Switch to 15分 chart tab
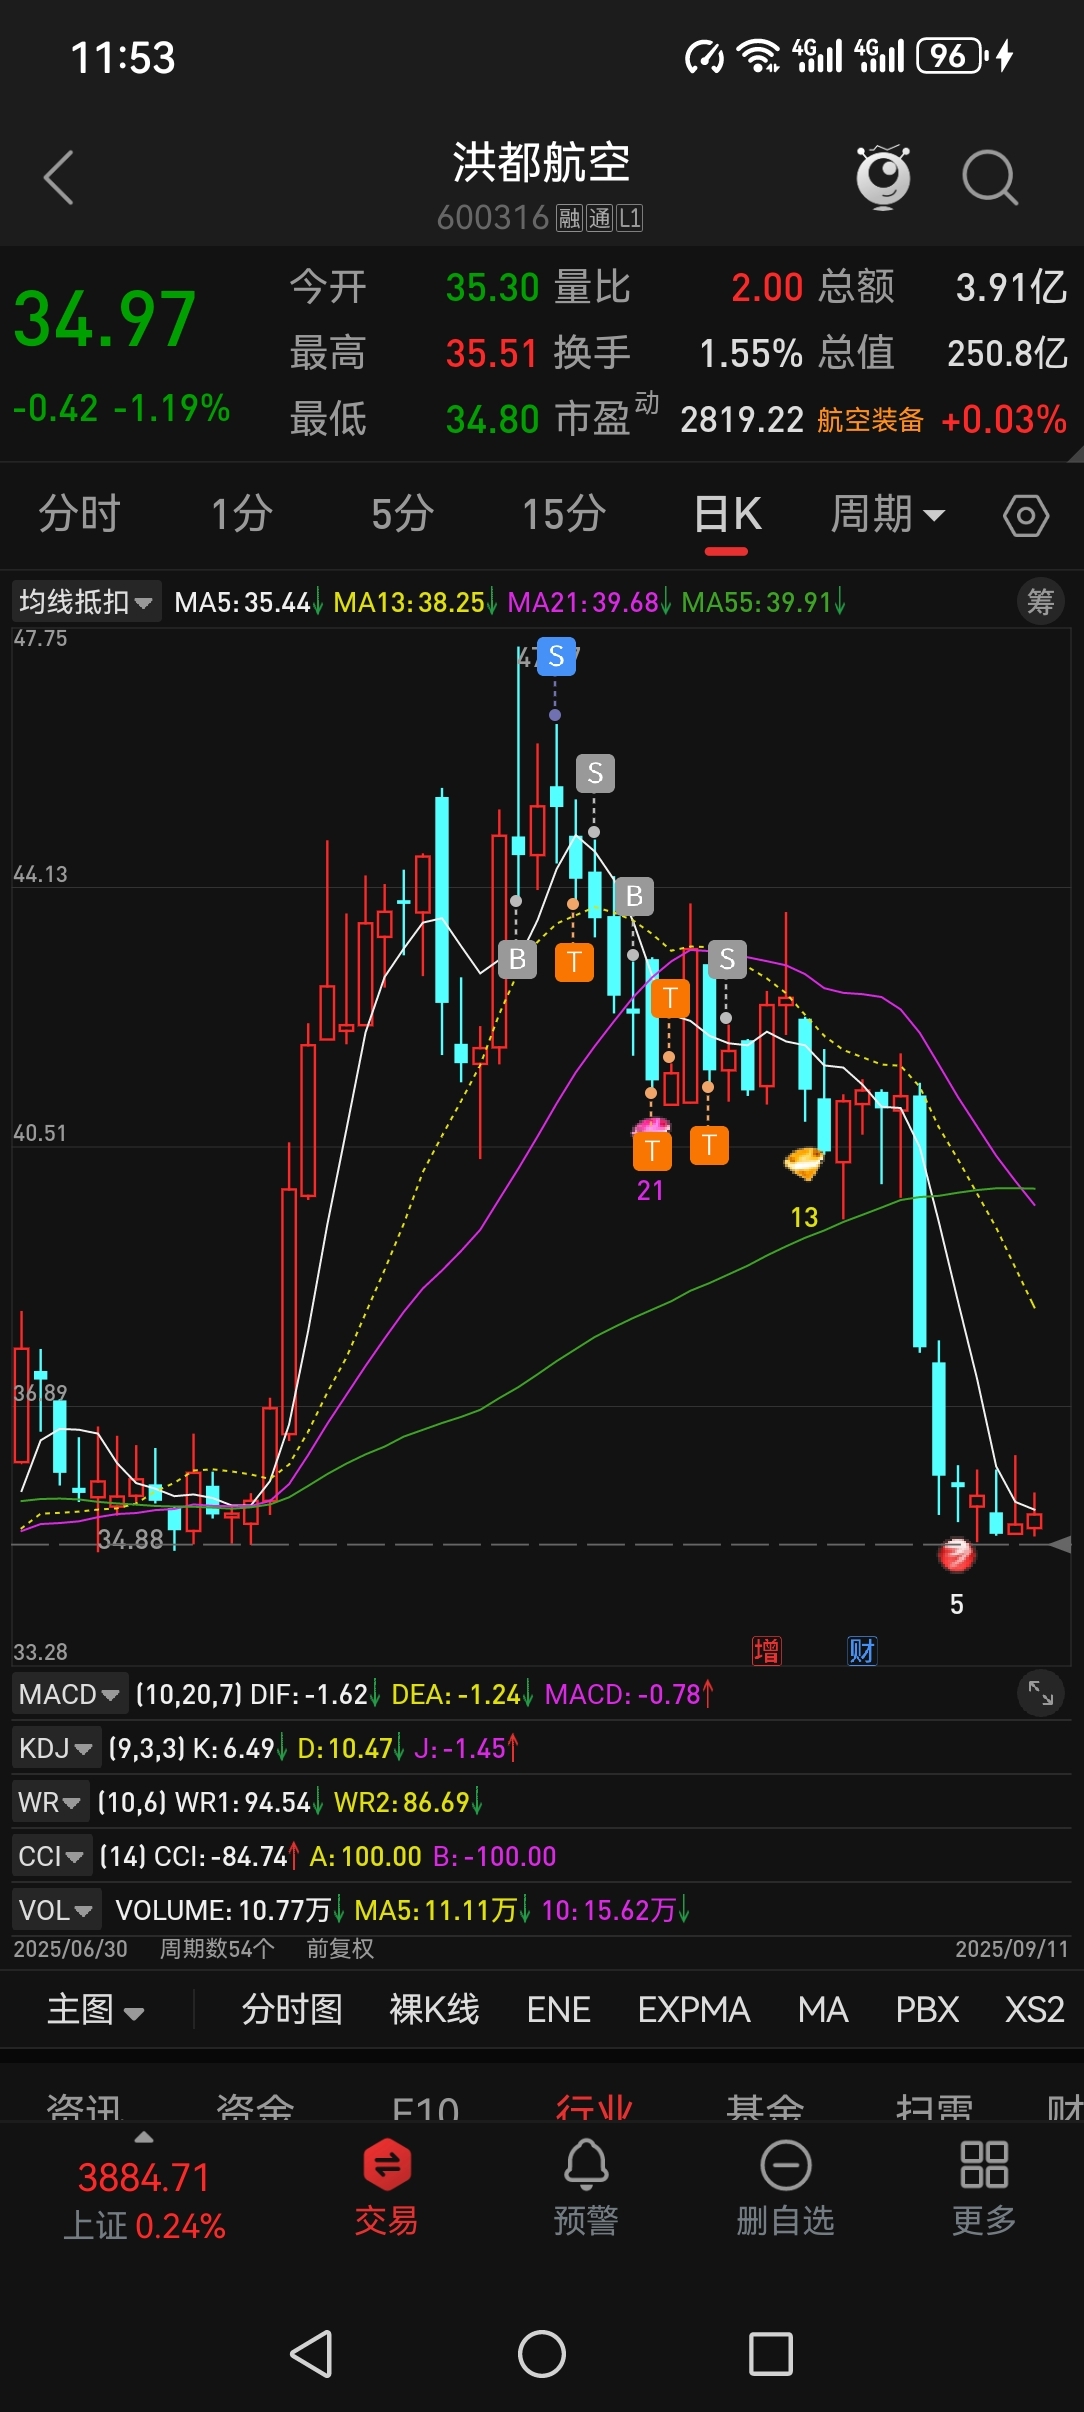This screenshot has height=2412, width=1084. pos(564,514)
